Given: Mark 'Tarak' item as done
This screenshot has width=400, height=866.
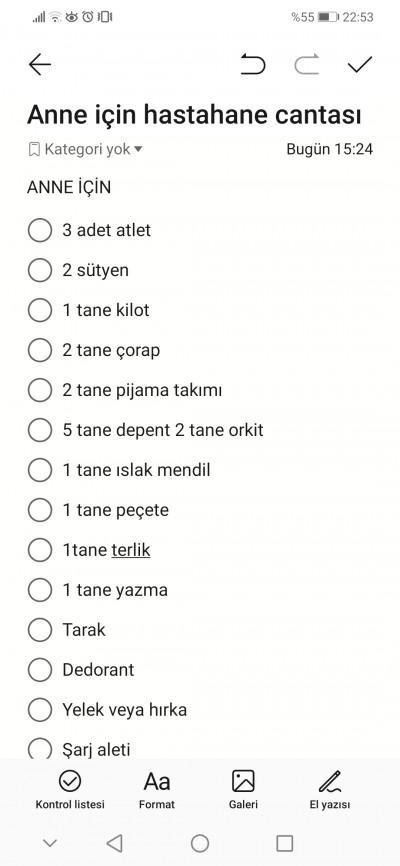Looking at the screenshot, I should pos(40,630).
